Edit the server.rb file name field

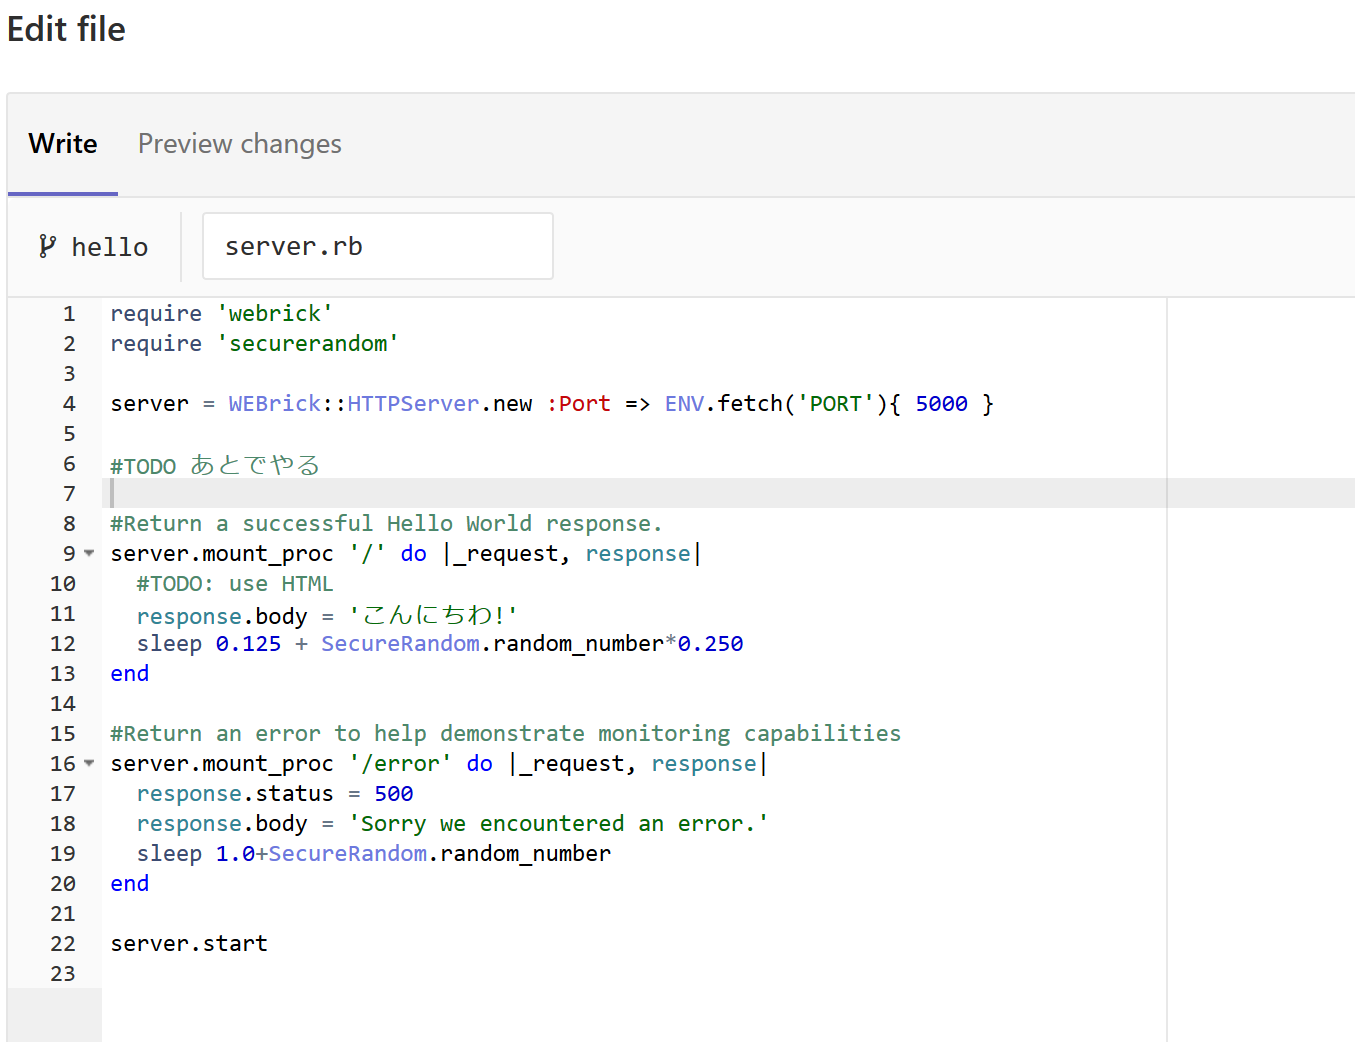378,246
